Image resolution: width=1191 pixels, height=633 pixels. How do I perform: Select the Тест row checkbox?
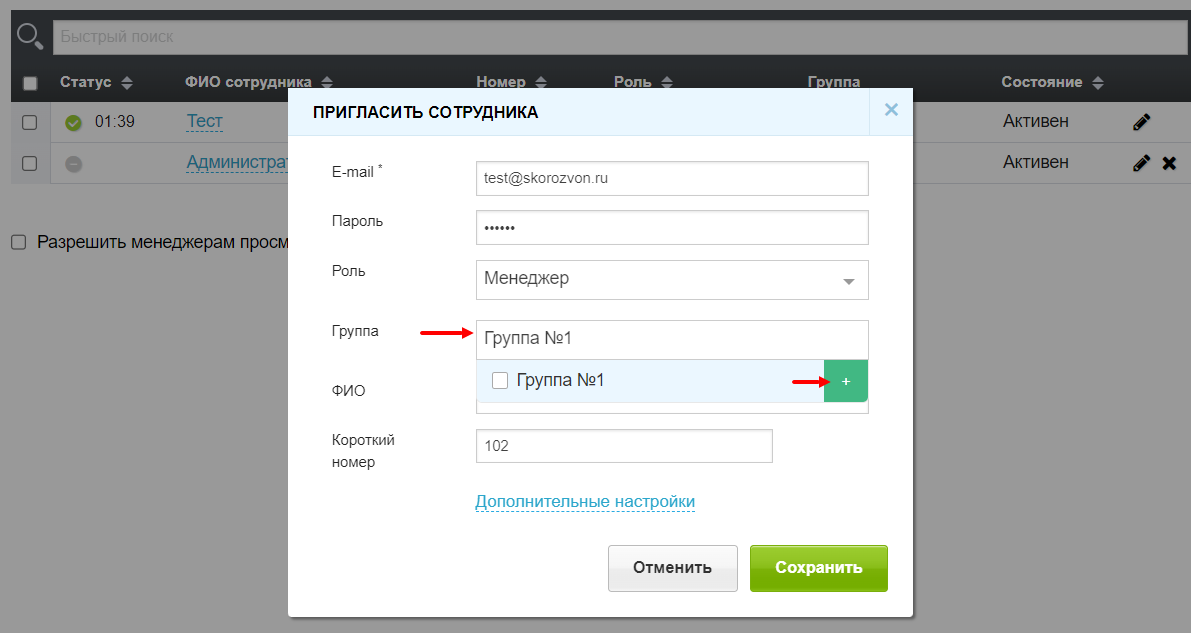[30, 122]
